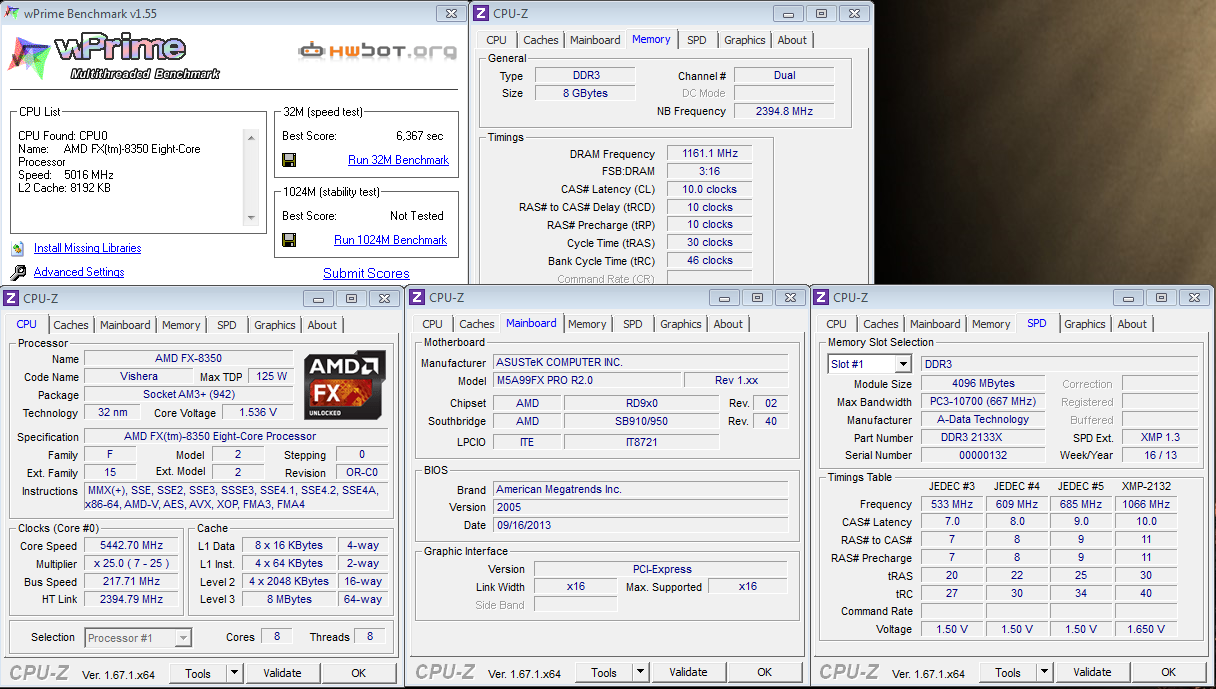Viewport: 1216px width, 689px height.
Task: Click HT Link 2394.79 MHz value
Action: 132,599
